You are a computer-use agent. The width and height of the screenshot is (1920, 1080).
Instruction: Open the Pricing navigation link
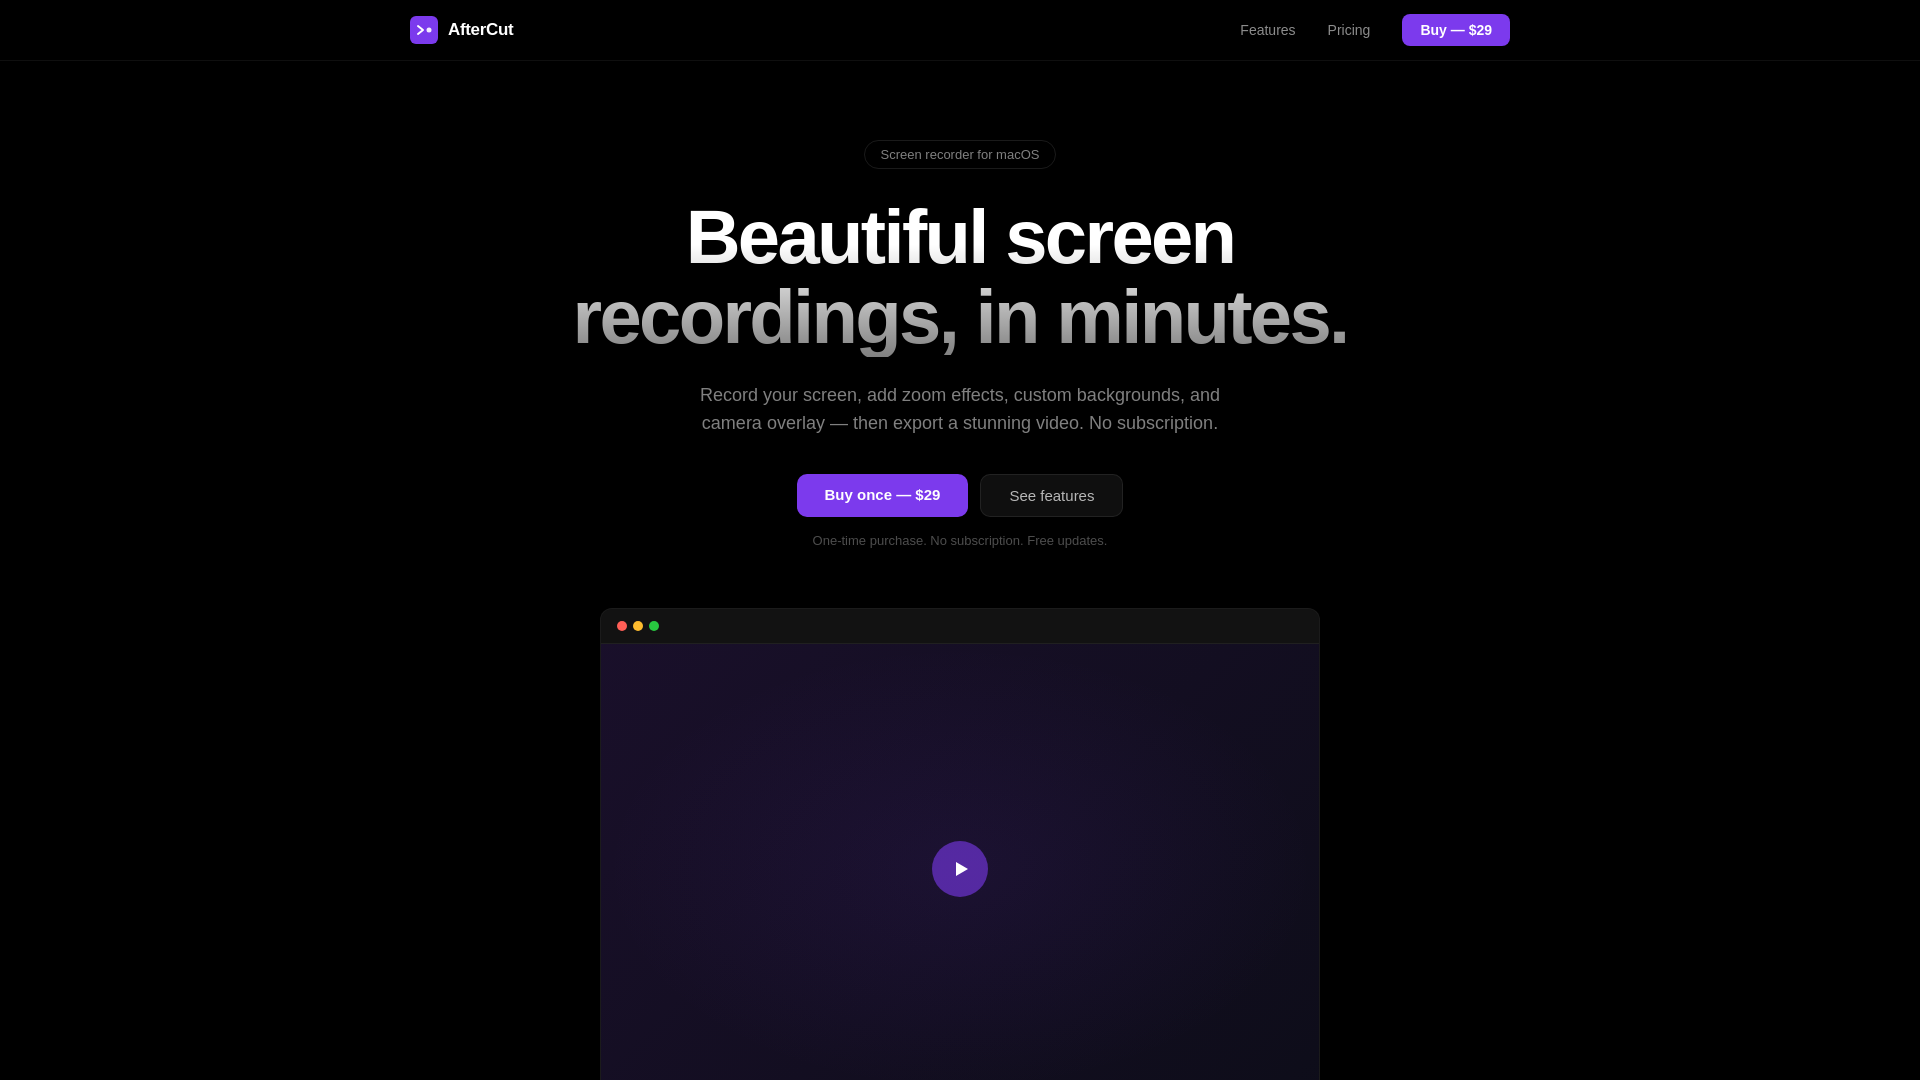point(1348,30)
